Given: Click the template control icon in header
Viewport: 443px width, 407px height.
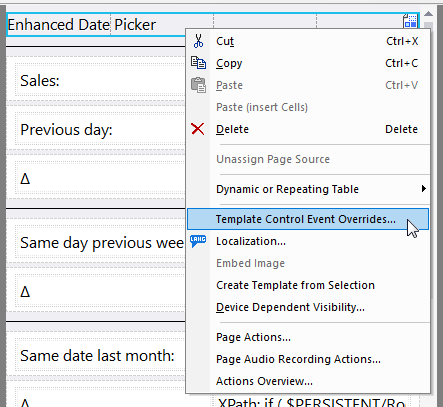Looking at the screenshot, I should (410, 21).
